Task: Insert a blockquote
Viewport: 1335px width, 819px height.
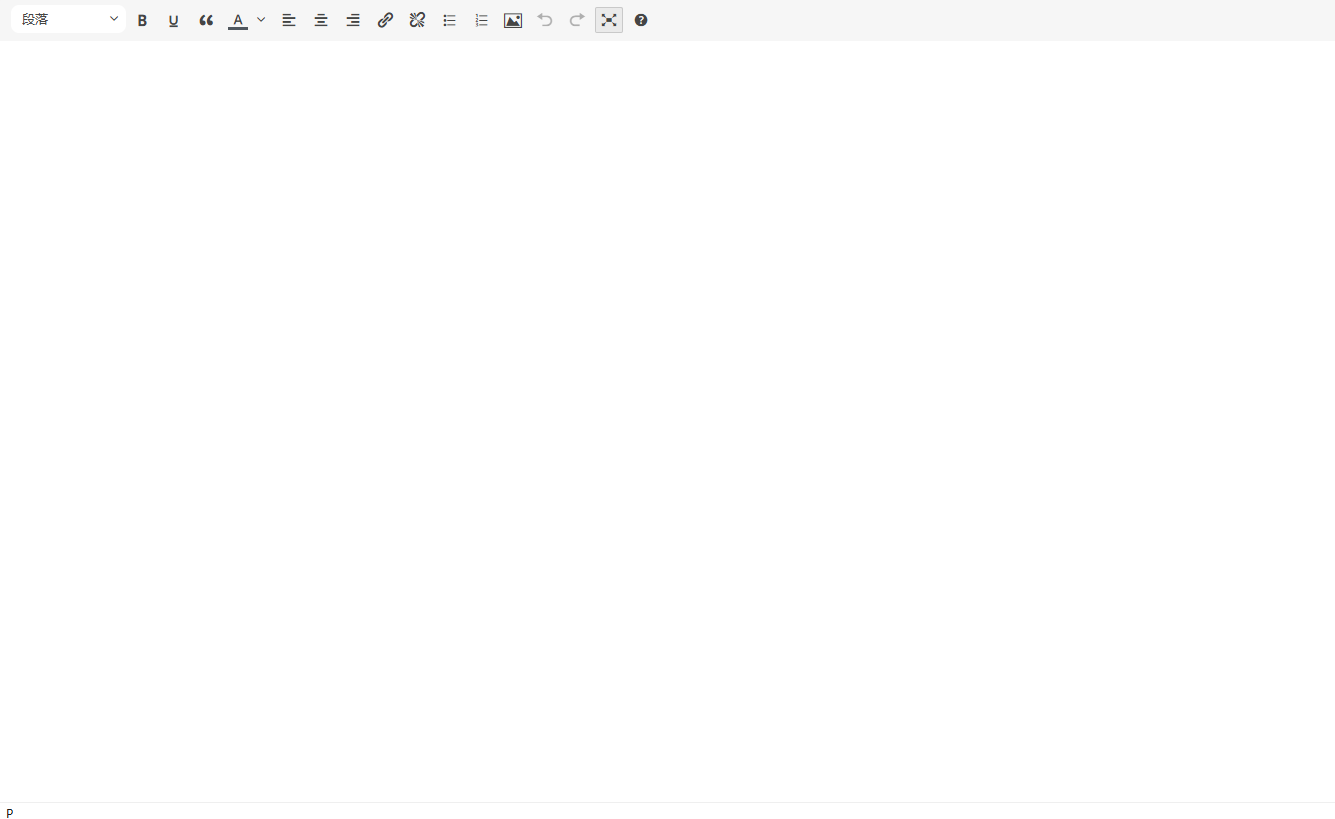Action: point(206,20)
